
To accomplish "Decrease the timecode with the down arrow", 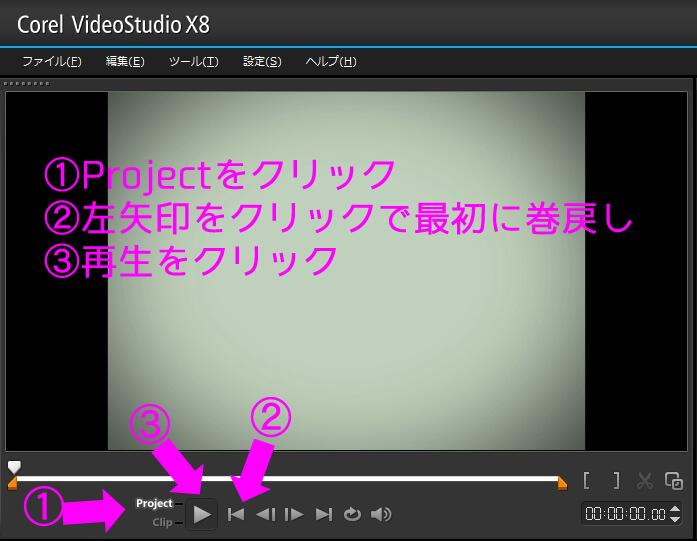I will pyautogui.click(x=675, y=519).
